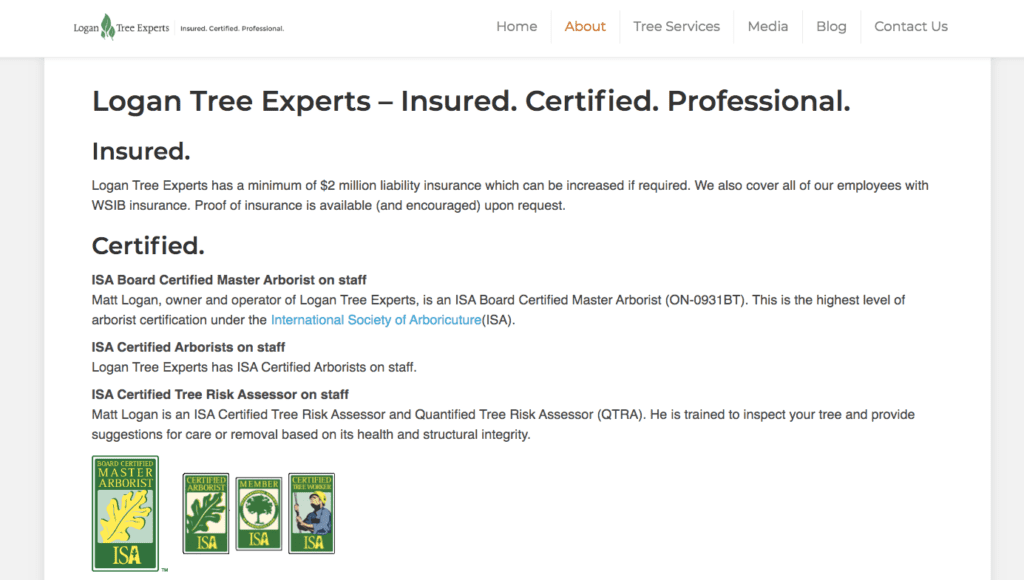Click the main page title heading
Viewport: 1024px width, 580px height.
[x=471, y=101]
